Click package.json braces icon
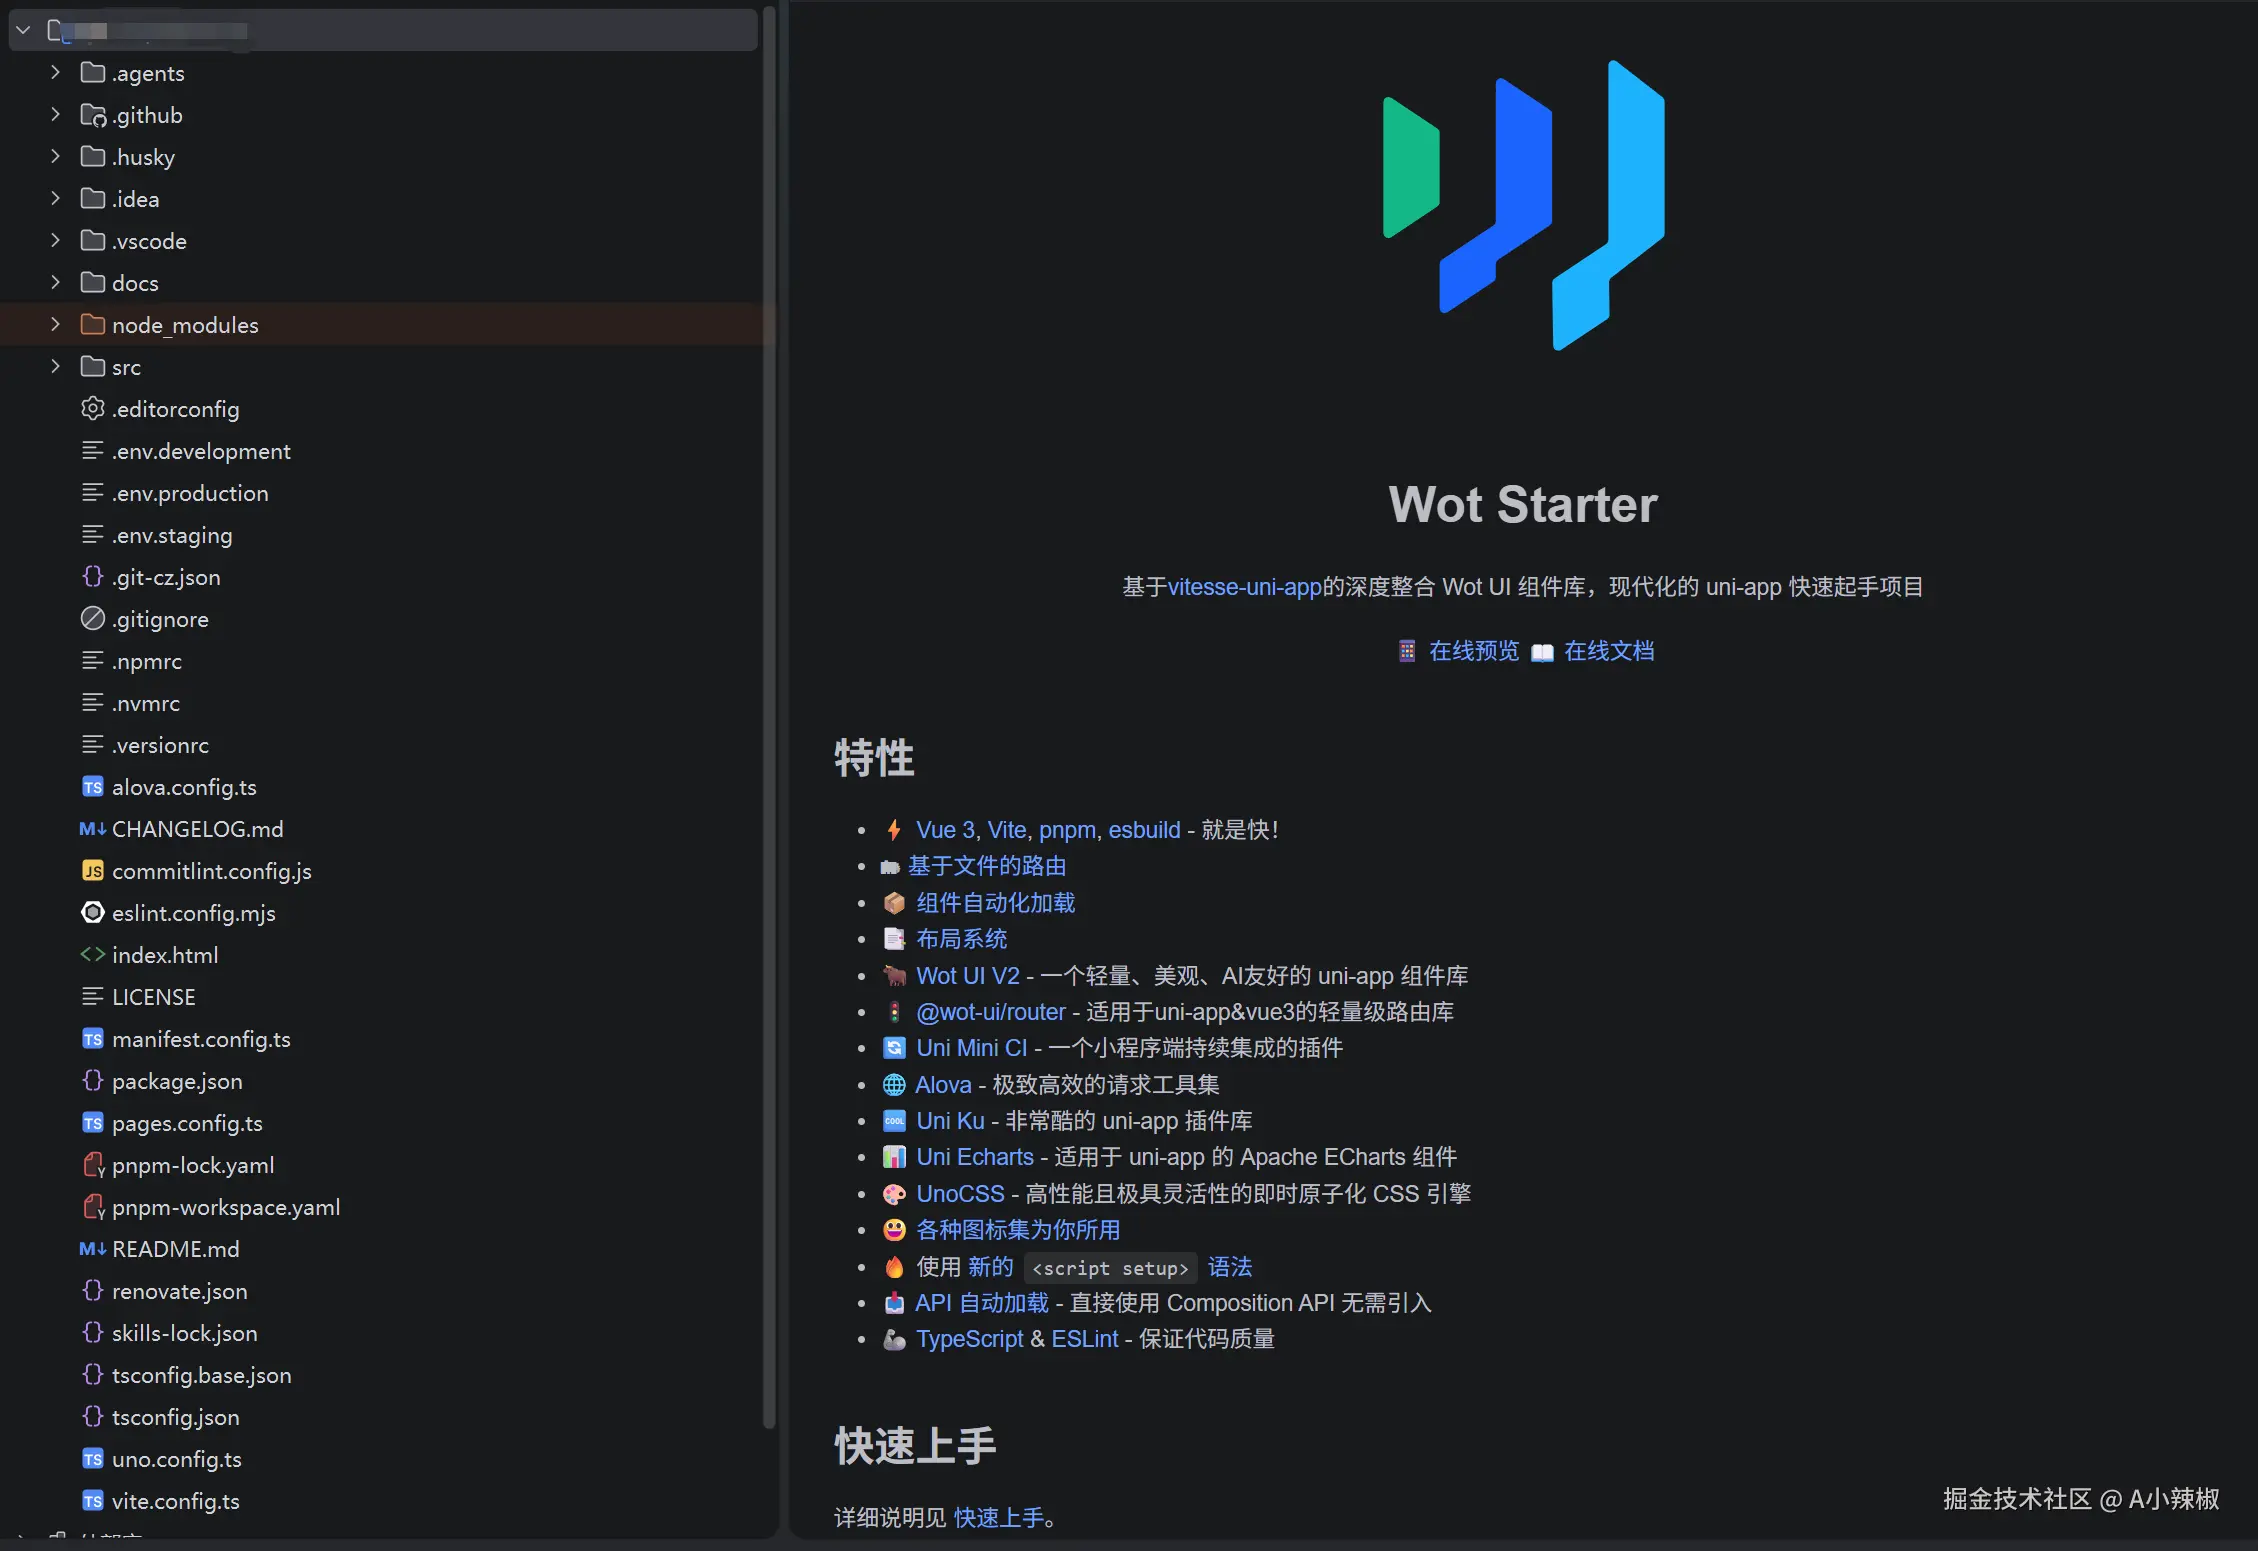Screen dimensions: 2258x1551 93,1081
